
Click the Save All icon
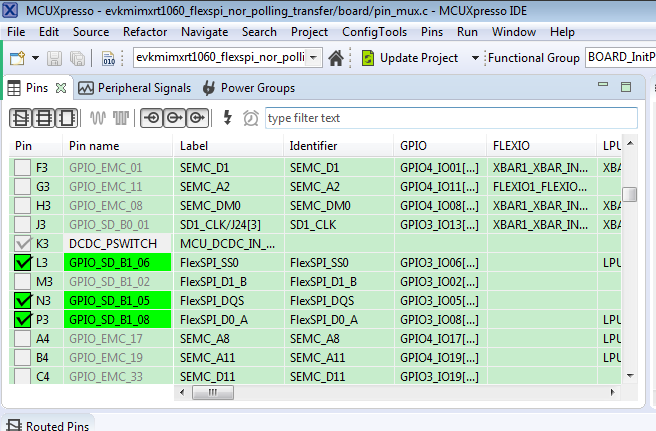[77, 58]
